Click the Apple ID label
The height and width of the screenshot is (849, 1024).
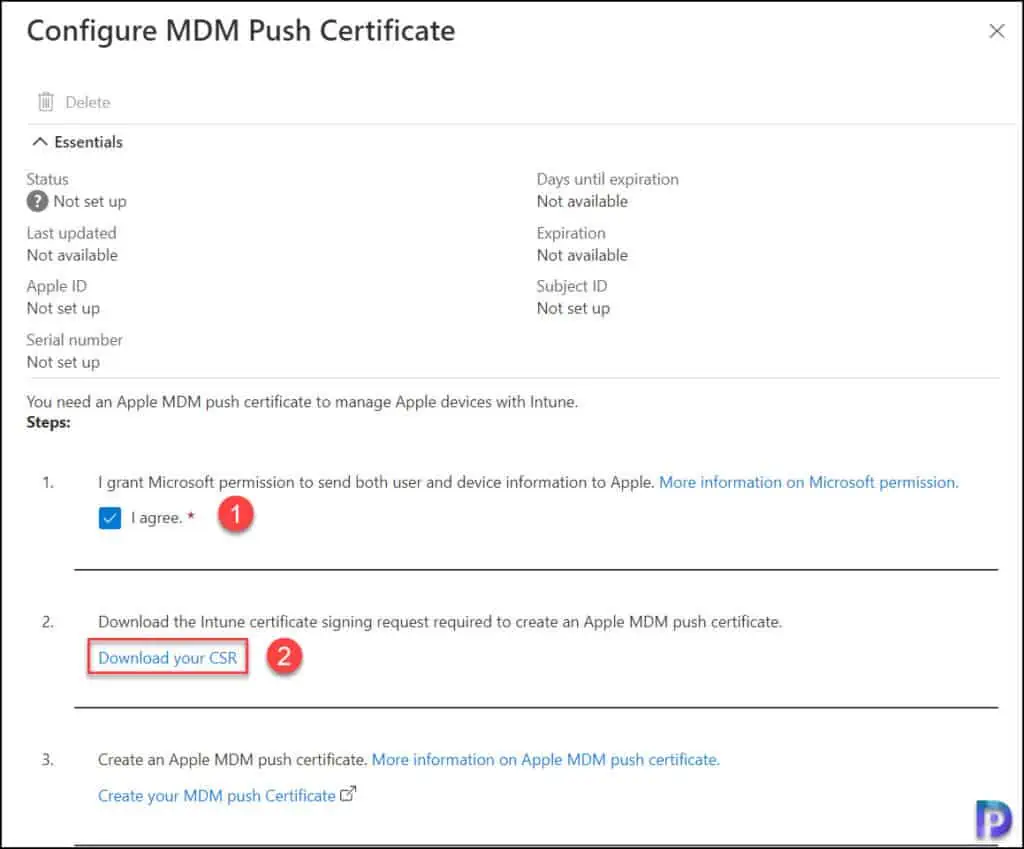tap(57, 286)
